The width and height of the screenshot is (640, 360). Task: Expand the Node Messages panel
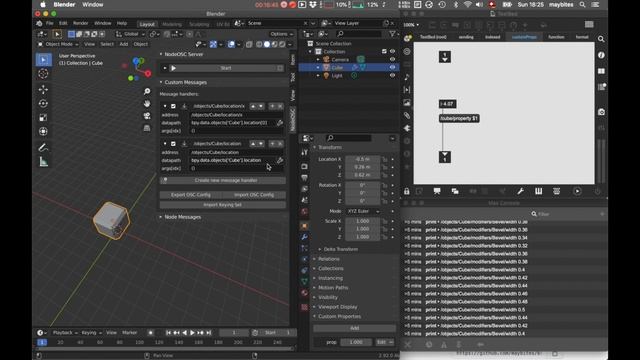(x=161, y=217)
